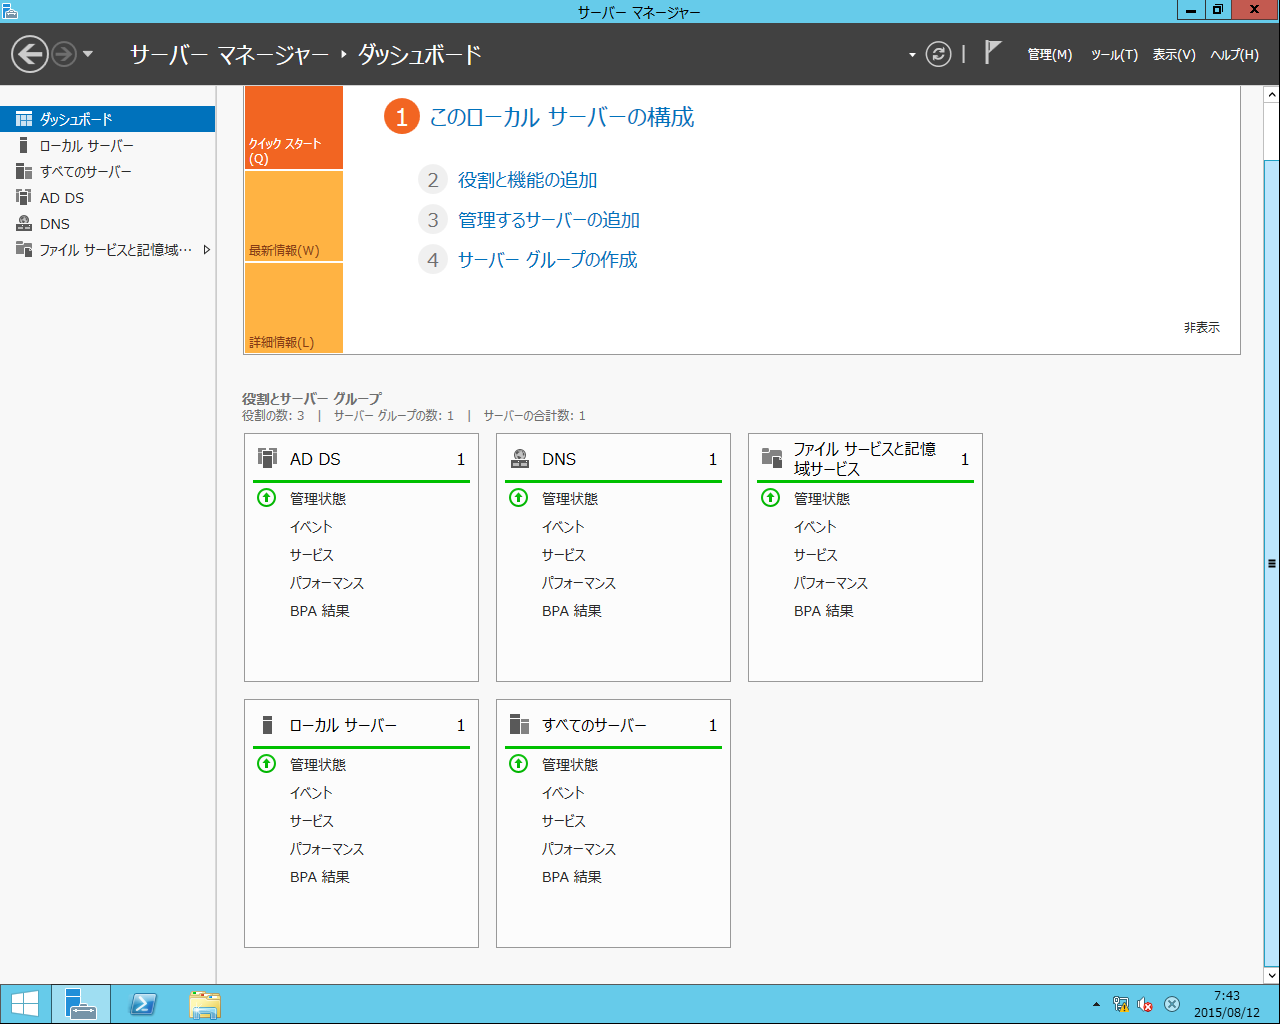Image resolution: width=1280 pixels, height=1024 pixels.
Task: Open the 管理(M) menu
Action: point(1049,55)
